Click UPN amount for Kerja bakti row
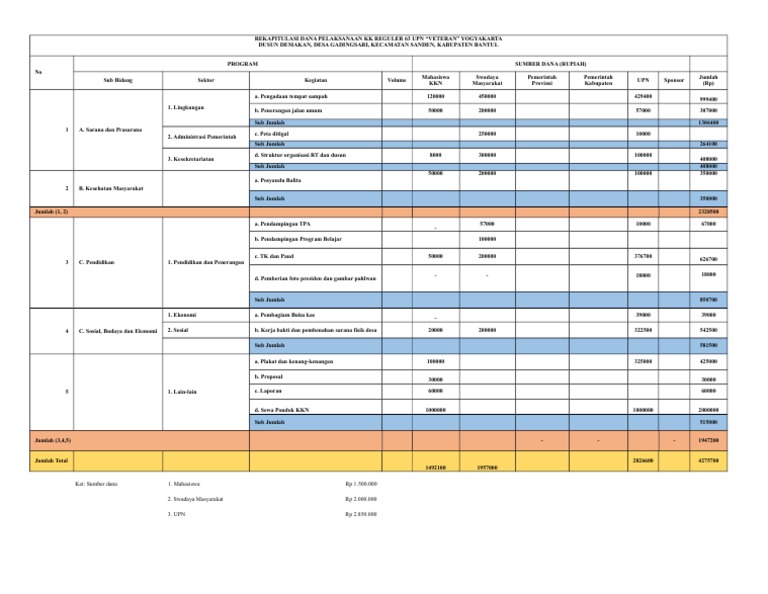The image size is (768, 594). tap(643, 330)
